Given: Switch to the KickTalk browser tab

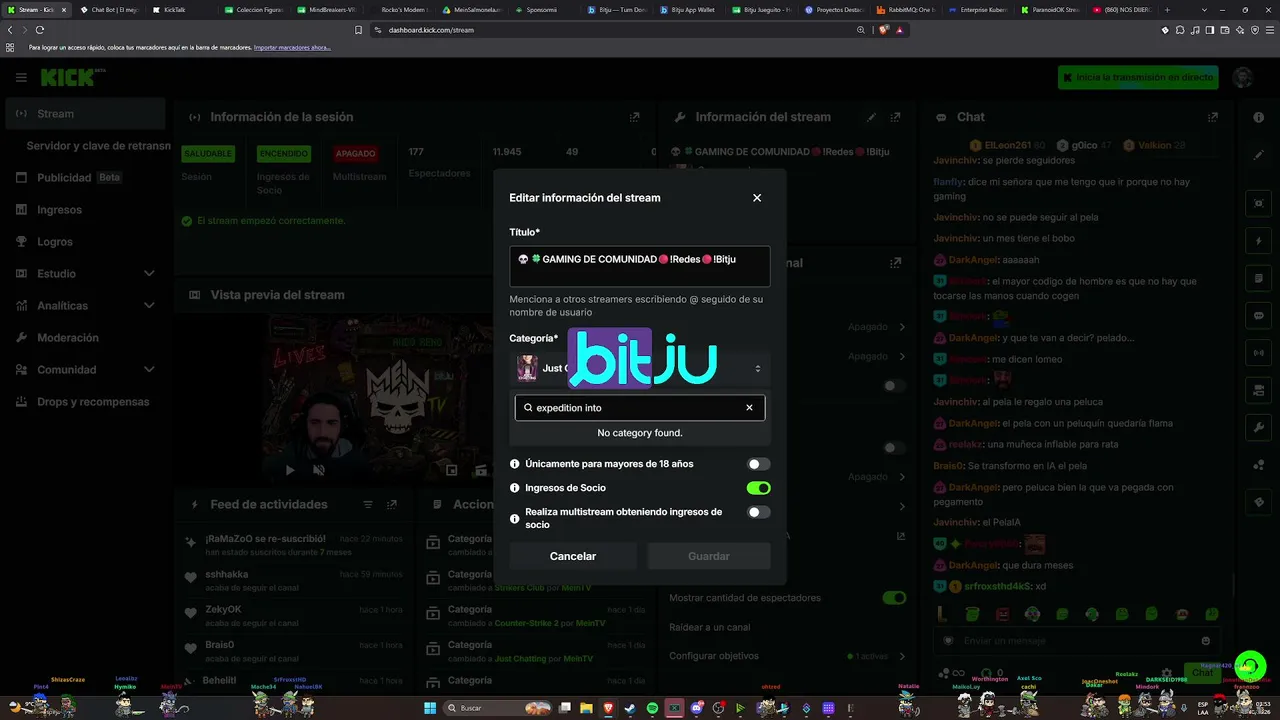Looking at the screenshot, I should [181, 10].
